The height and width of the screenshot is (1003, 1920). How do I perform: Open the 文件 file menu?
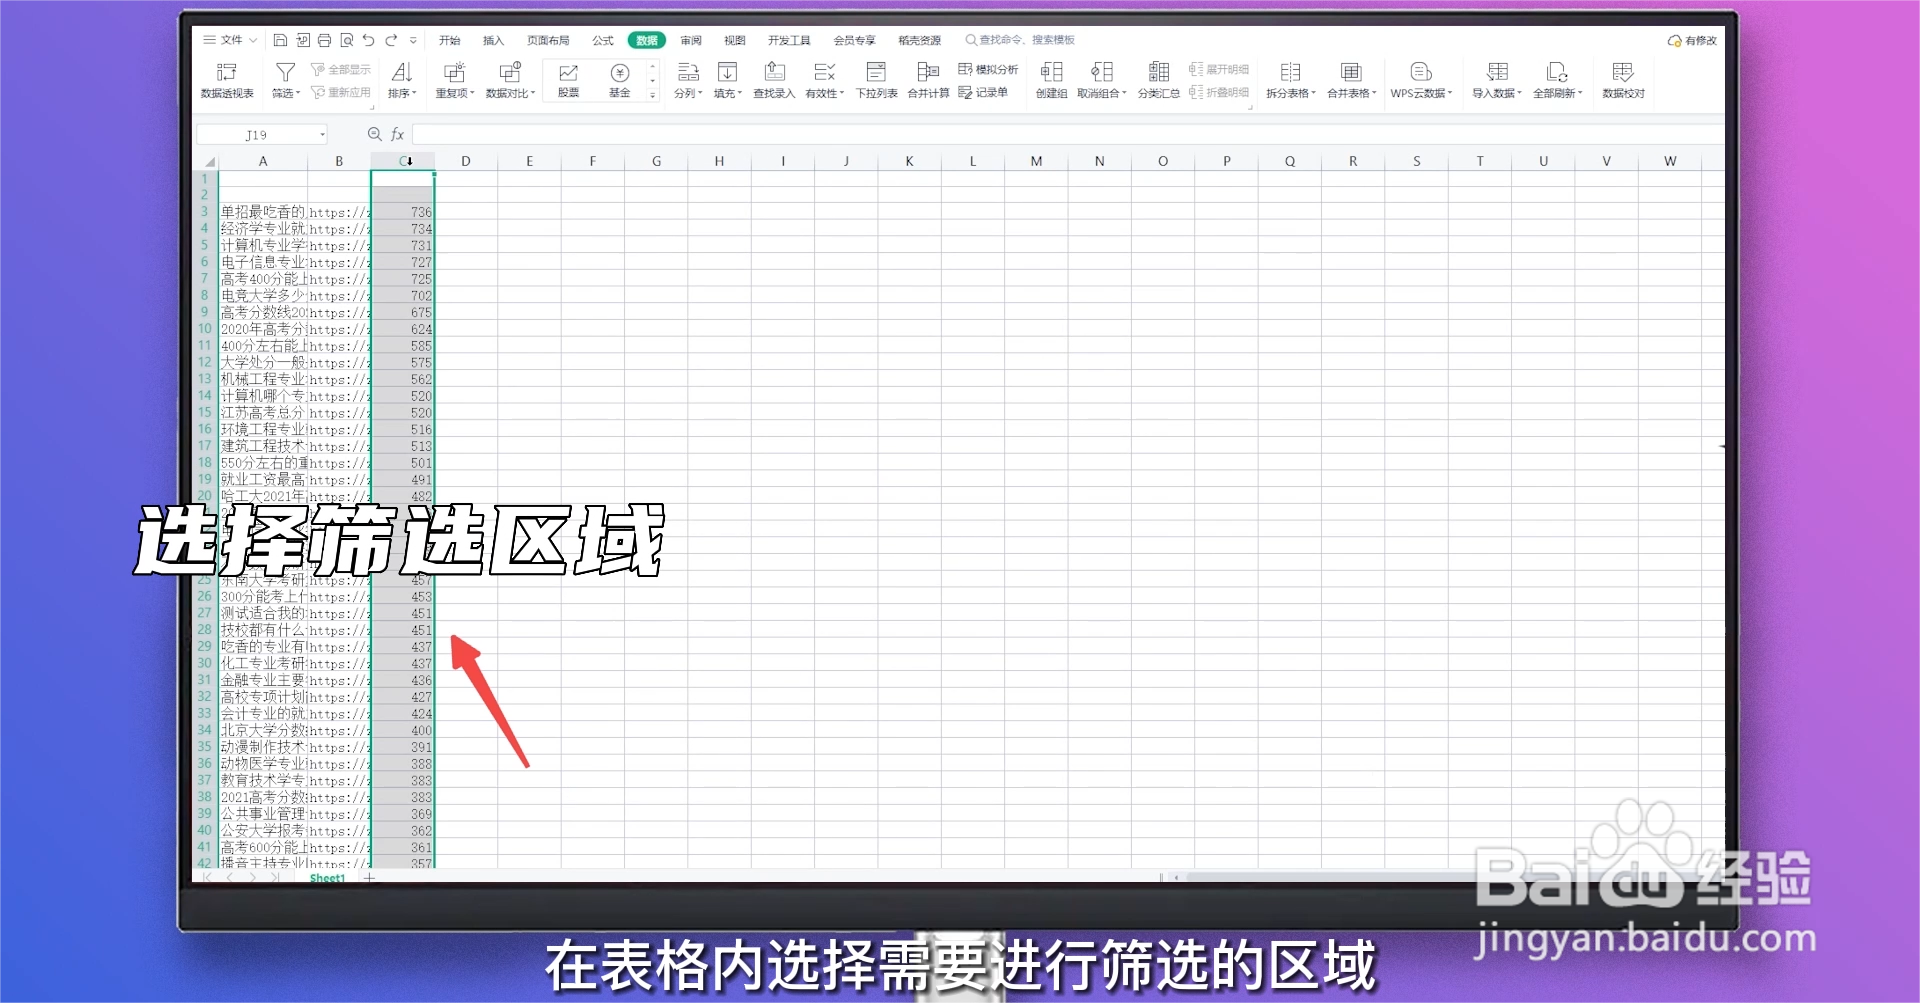(230, 40)
